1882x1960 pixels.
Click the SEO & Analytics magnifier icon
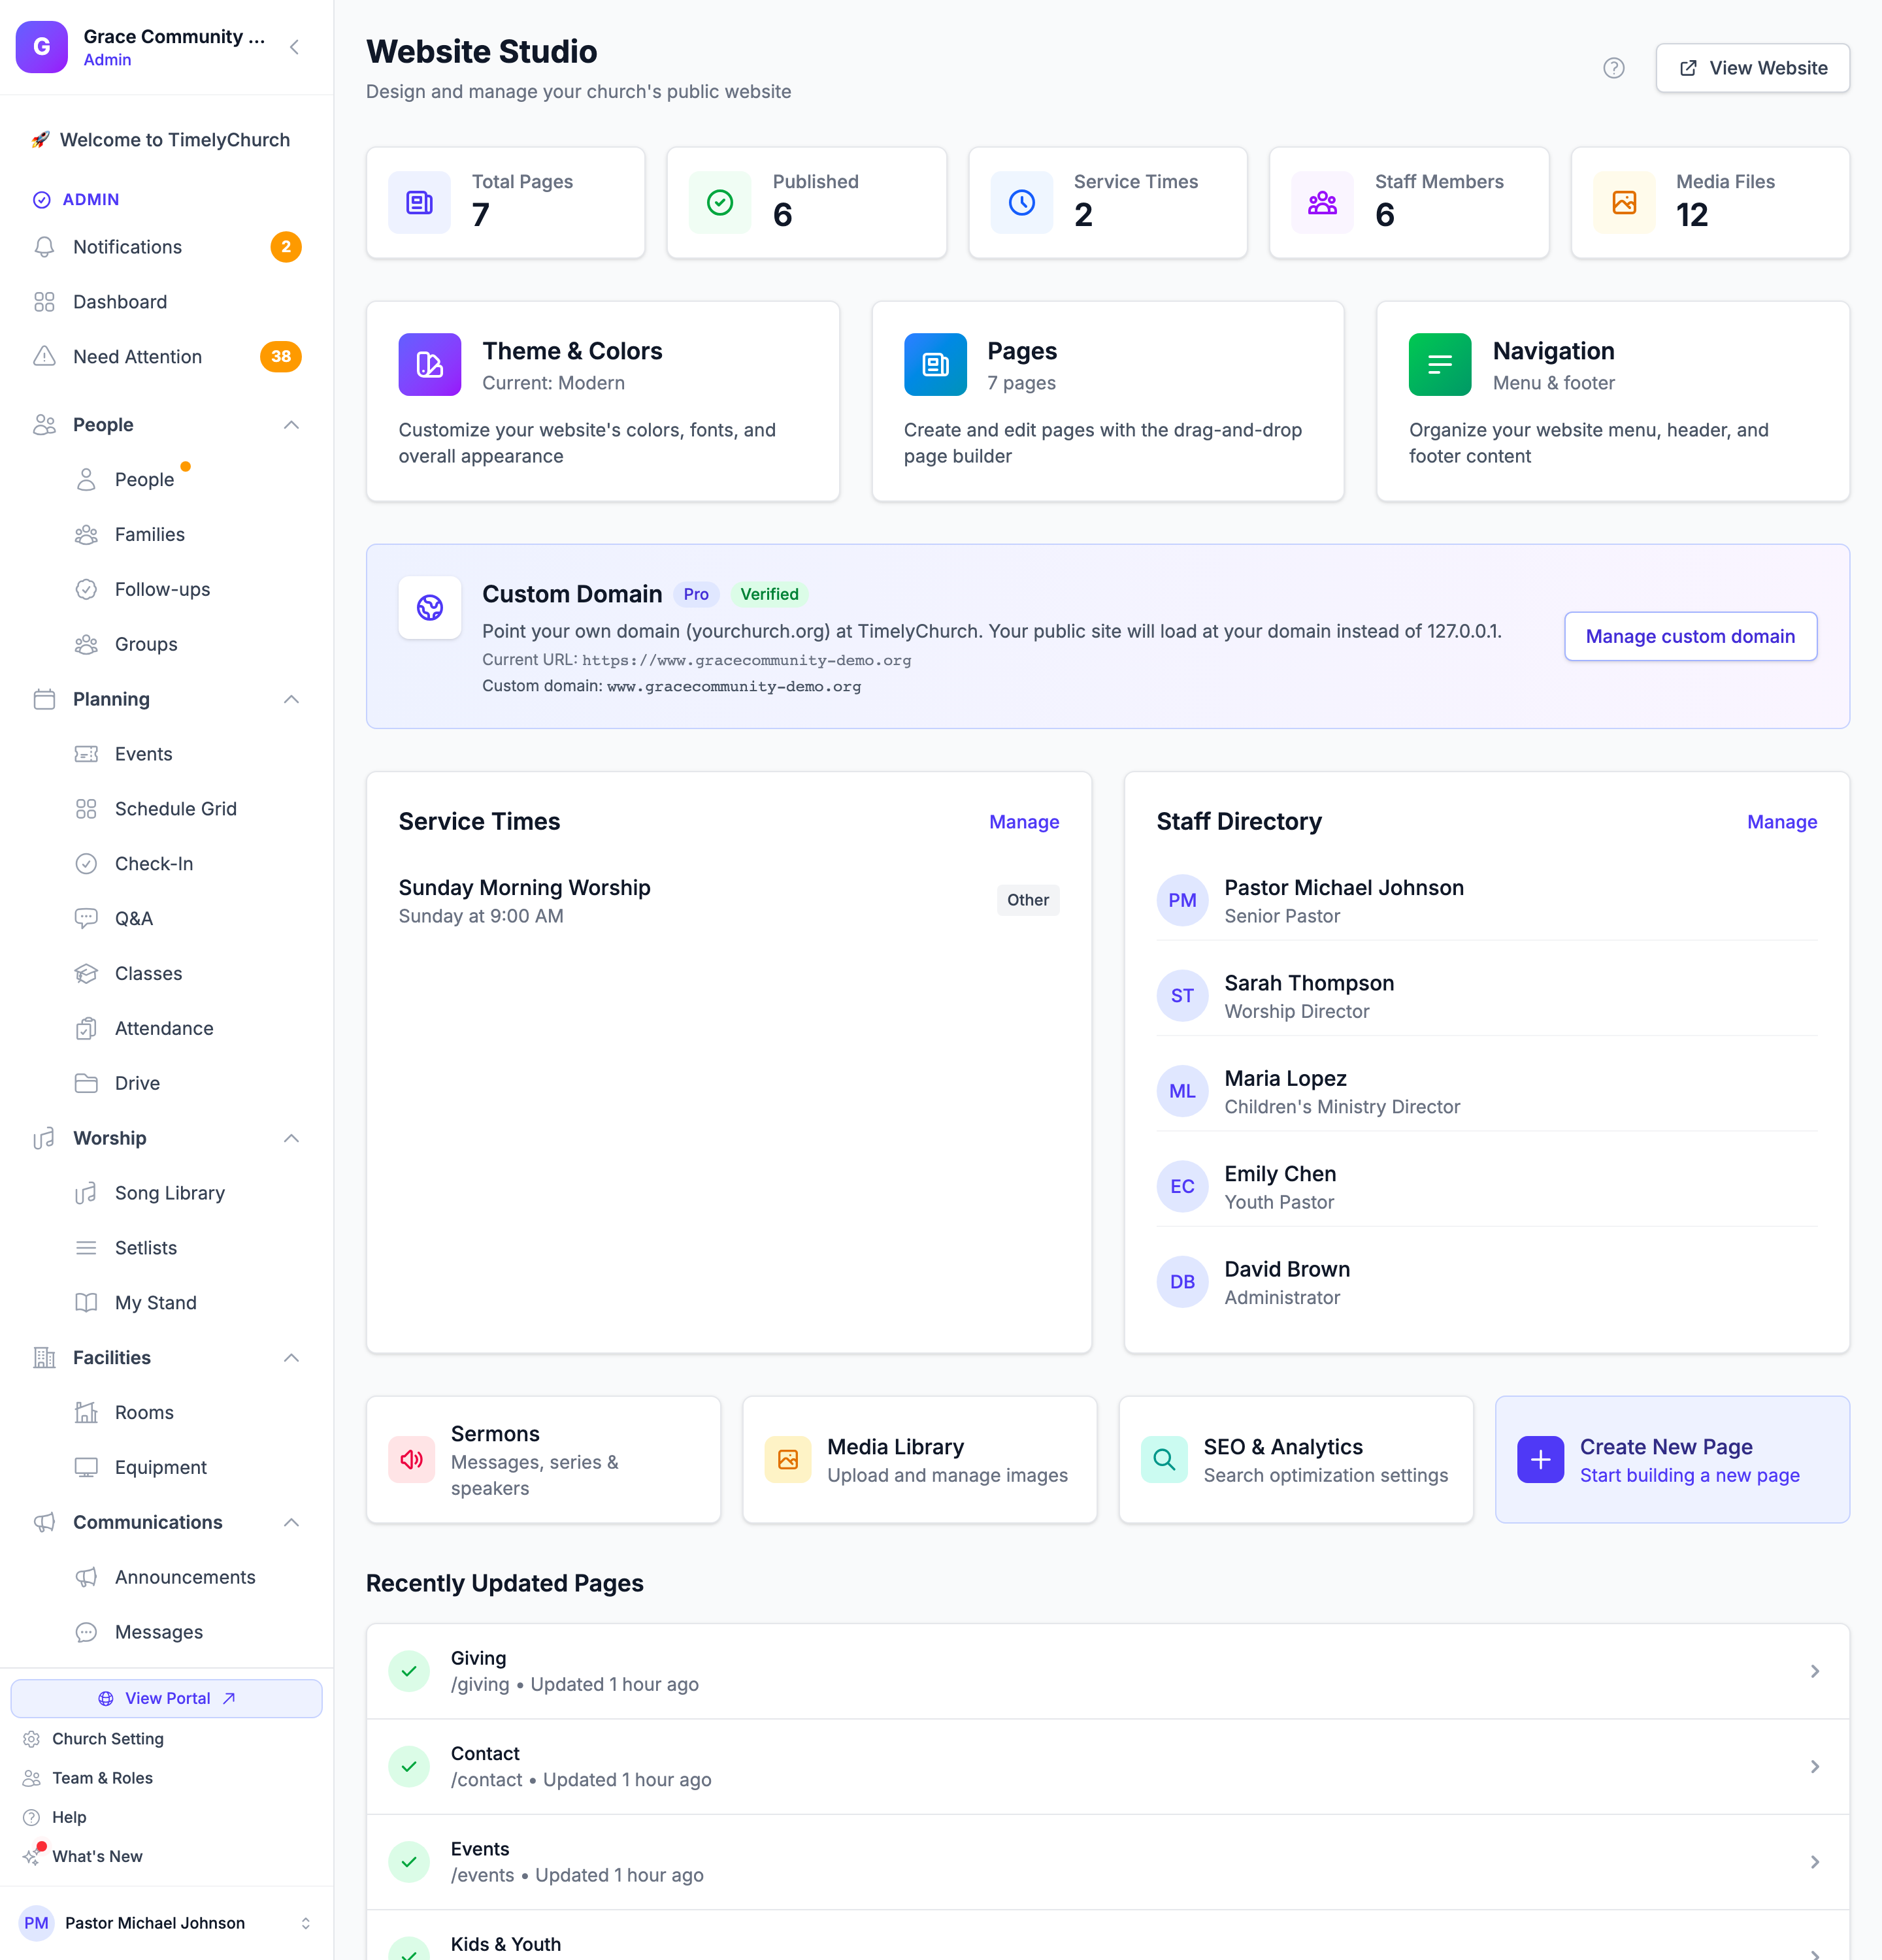tap(1163, 1459)
